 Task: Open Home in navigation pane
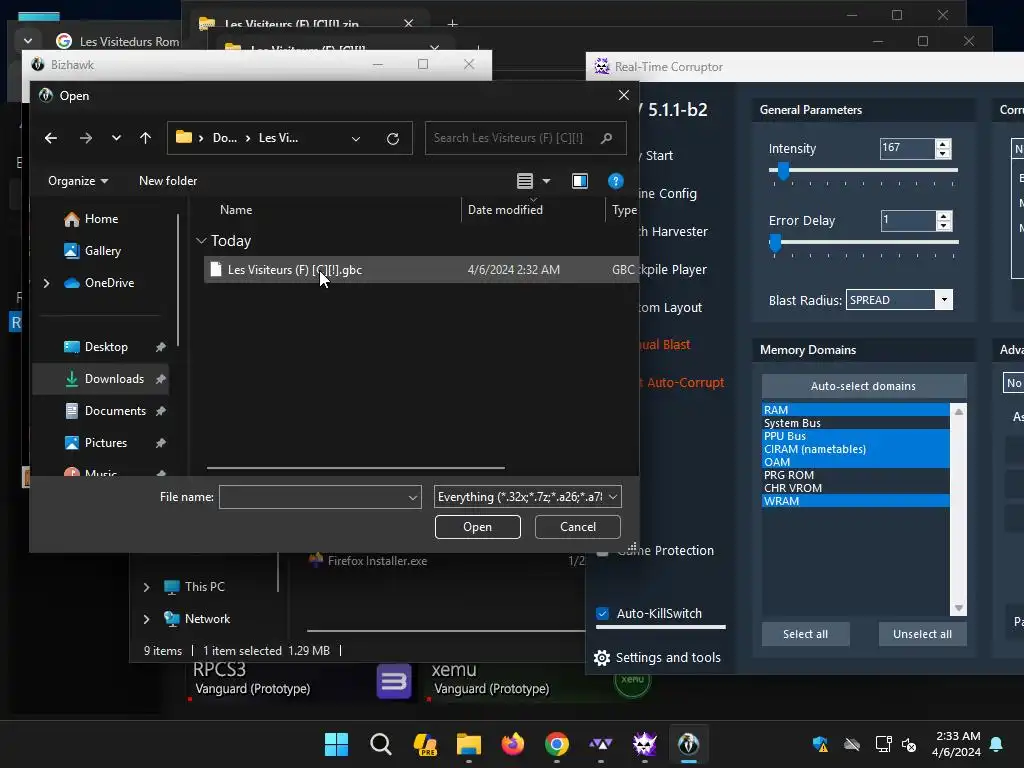91,219
